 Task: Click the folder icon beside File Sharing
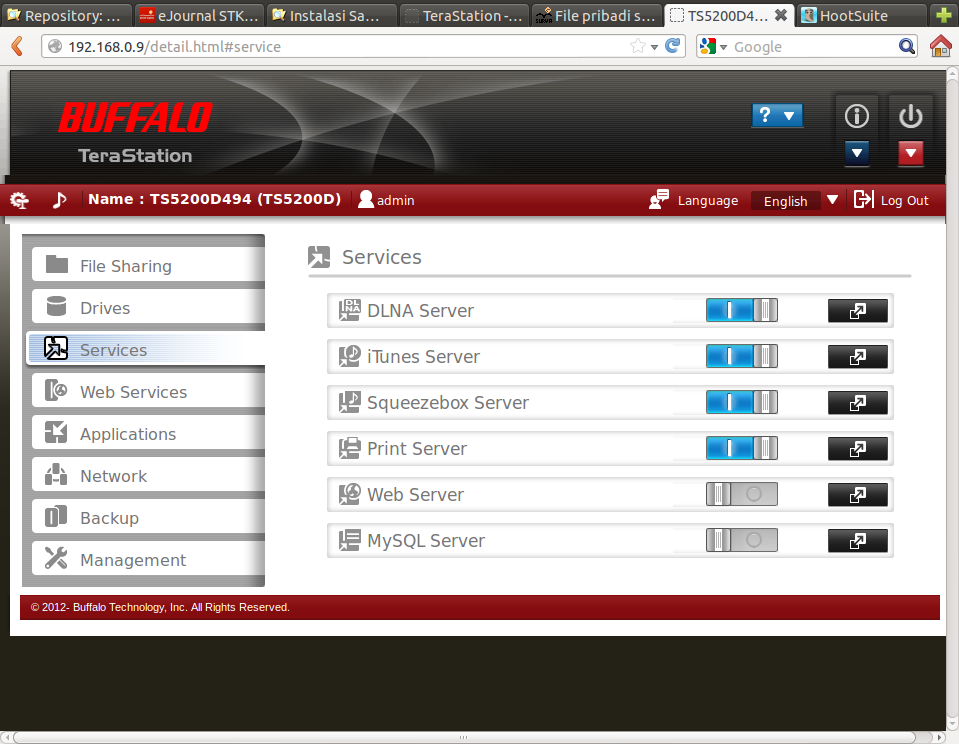pos(57,265)
